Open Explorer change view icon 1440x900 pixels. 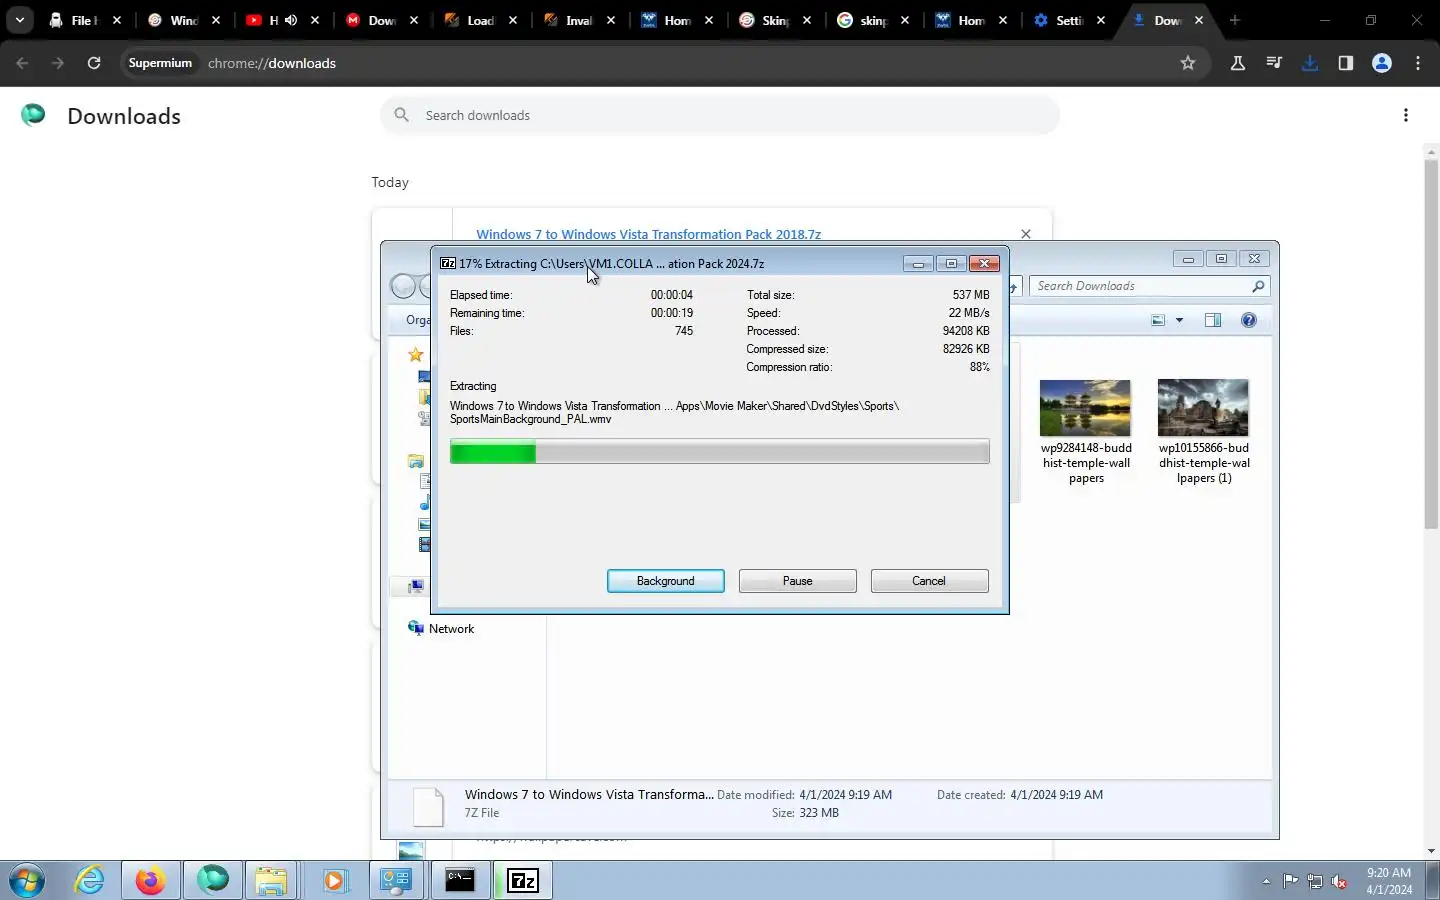[1158, 320]
